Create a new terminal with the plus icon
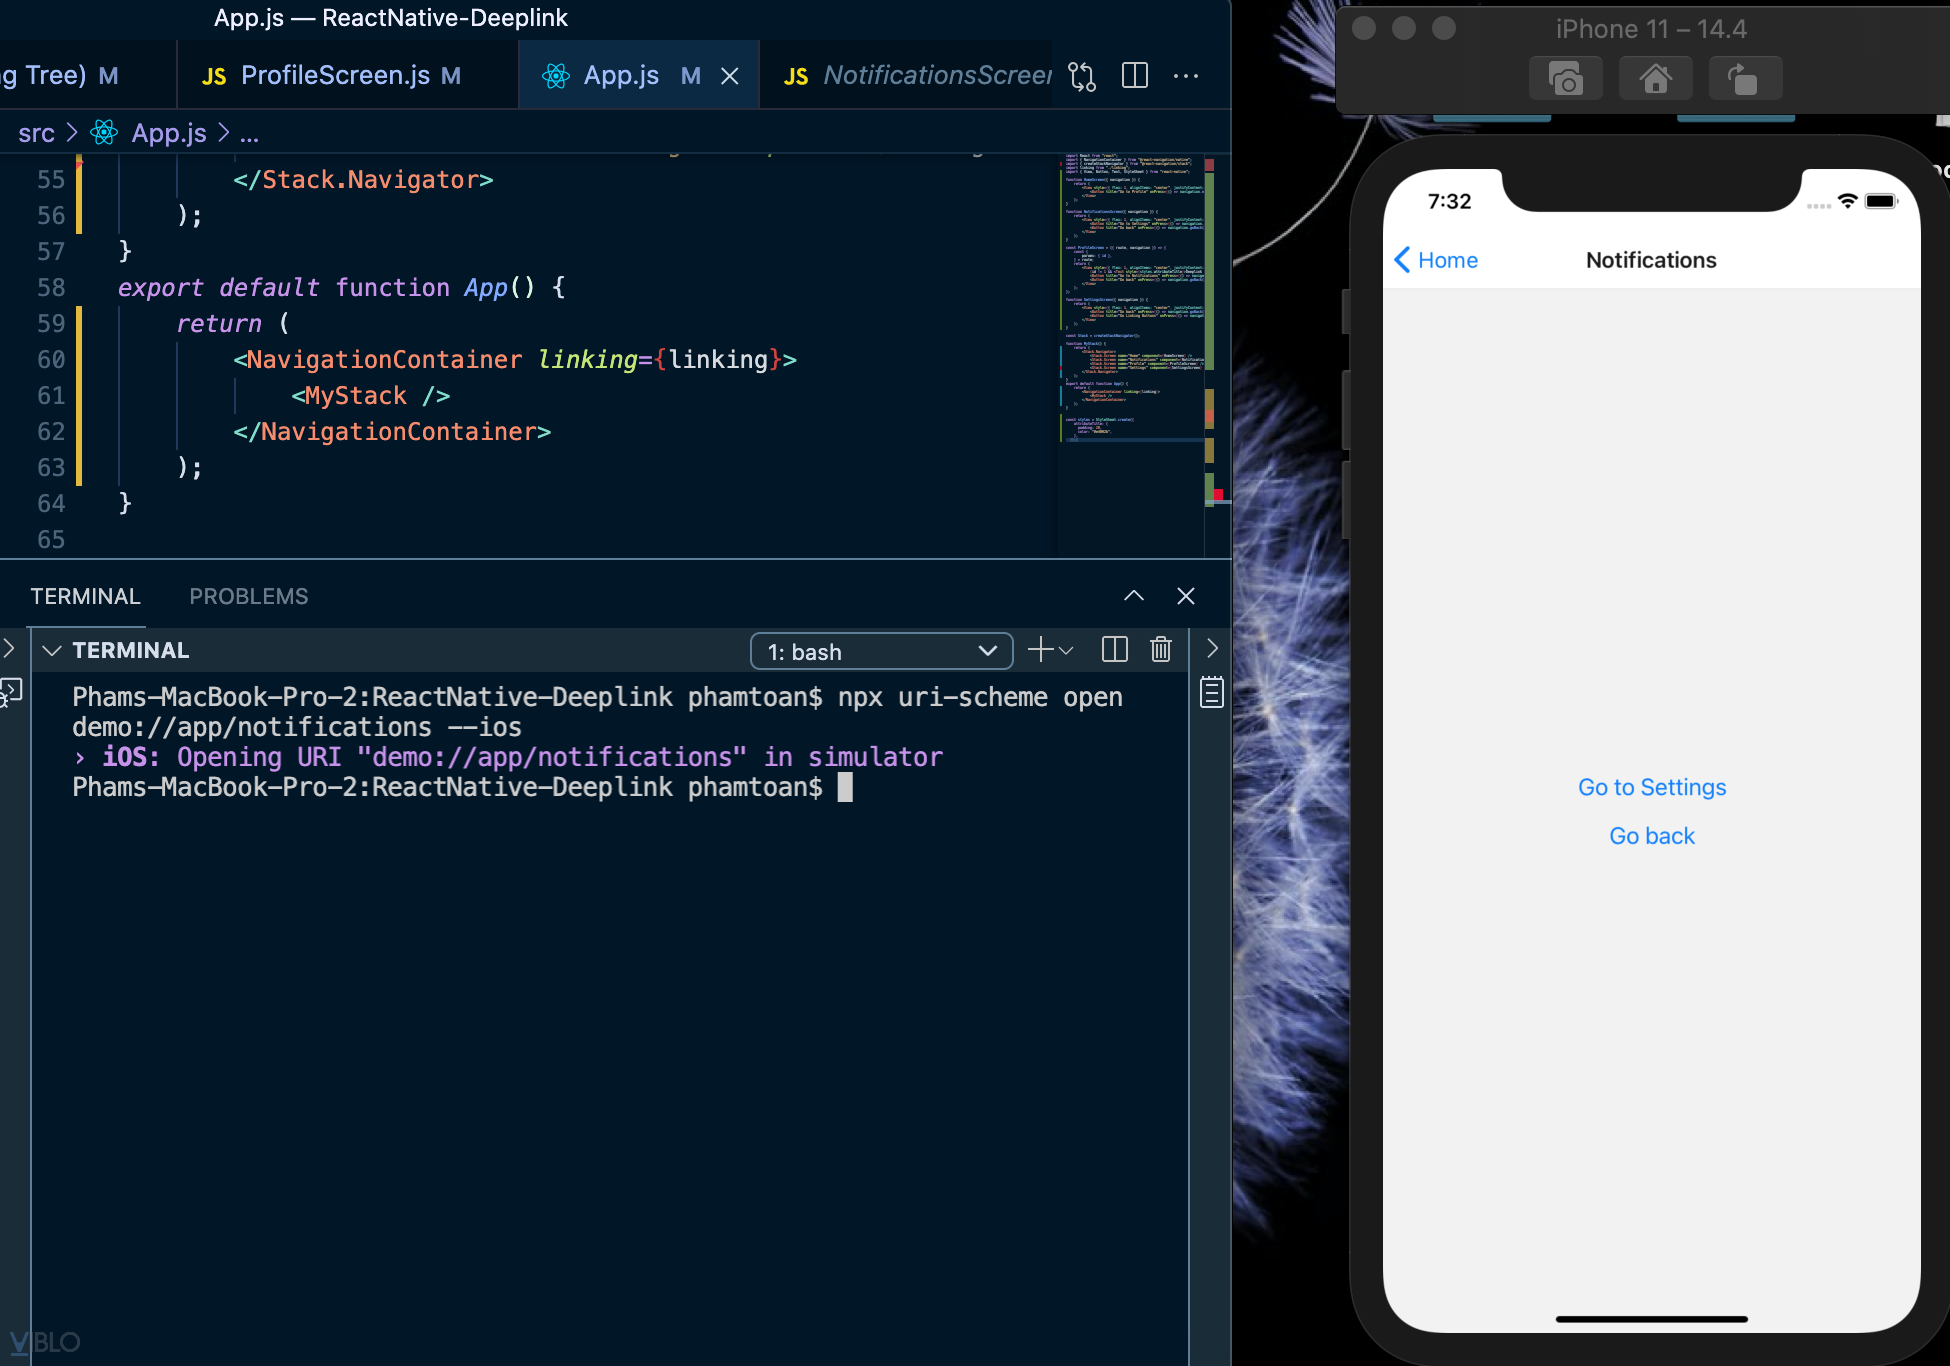 click(x=1039, y=650)
